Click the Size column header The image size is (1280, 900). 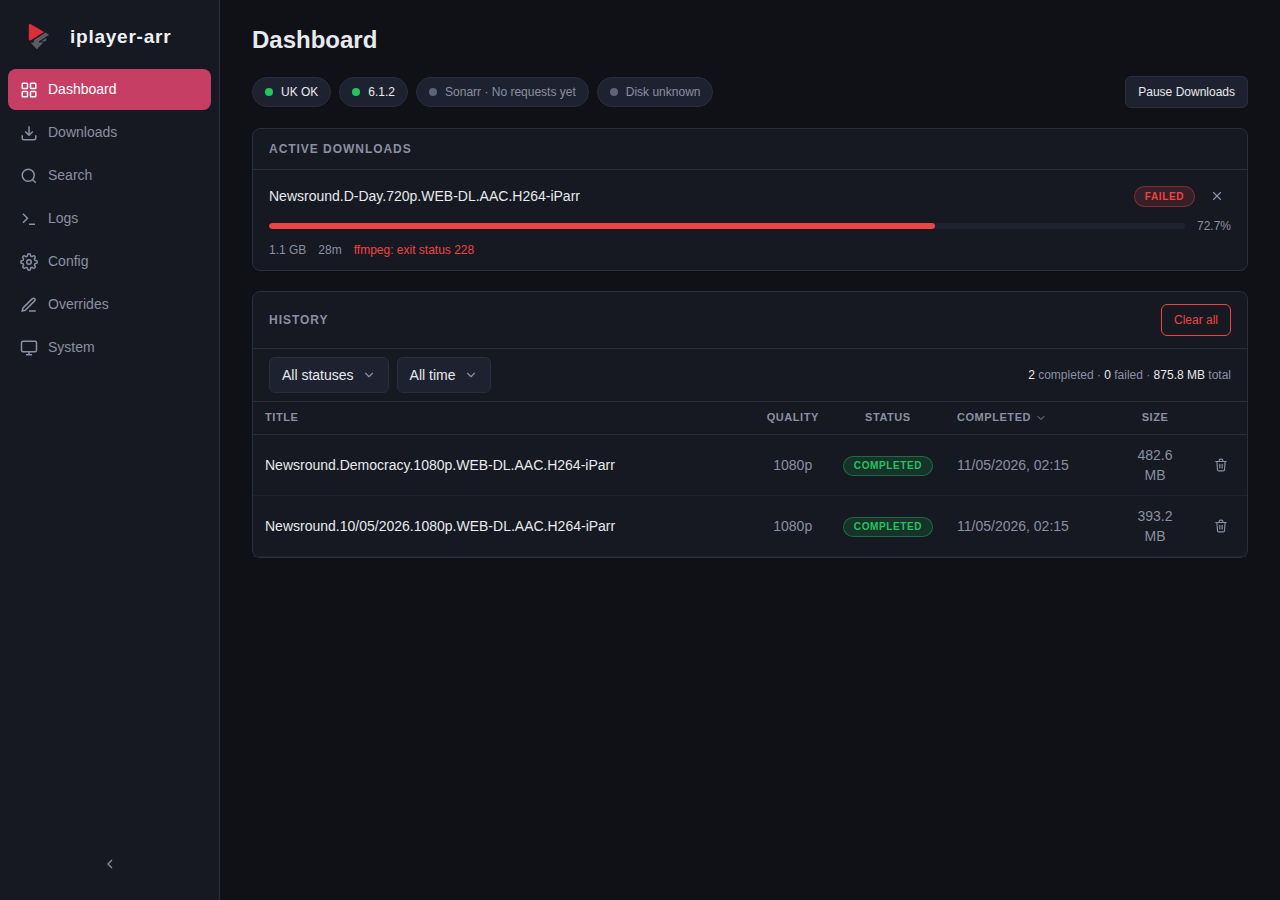click(x=1155, y=417)
